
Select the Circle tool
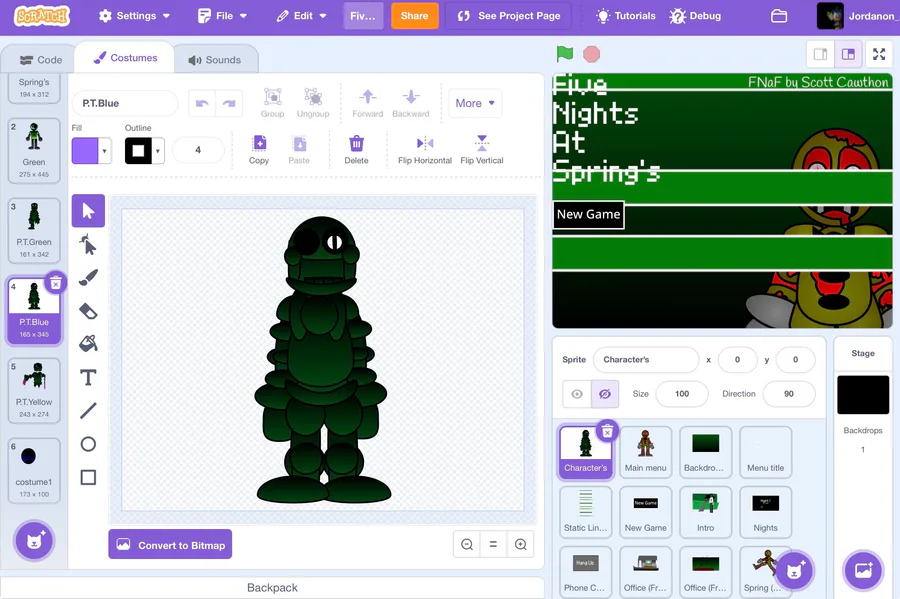click(x=88, y=444)
